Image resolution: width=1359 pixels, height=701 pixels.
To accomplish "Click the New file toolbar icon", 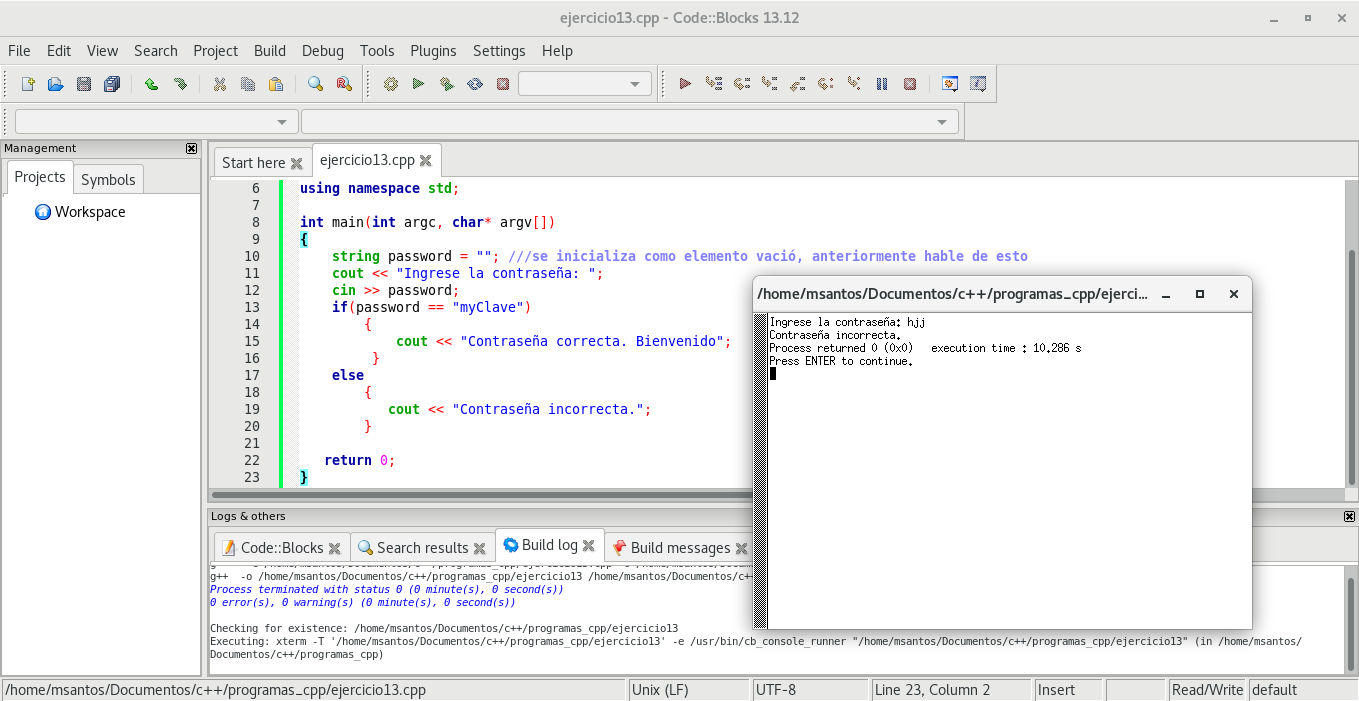I will [28, 84].
